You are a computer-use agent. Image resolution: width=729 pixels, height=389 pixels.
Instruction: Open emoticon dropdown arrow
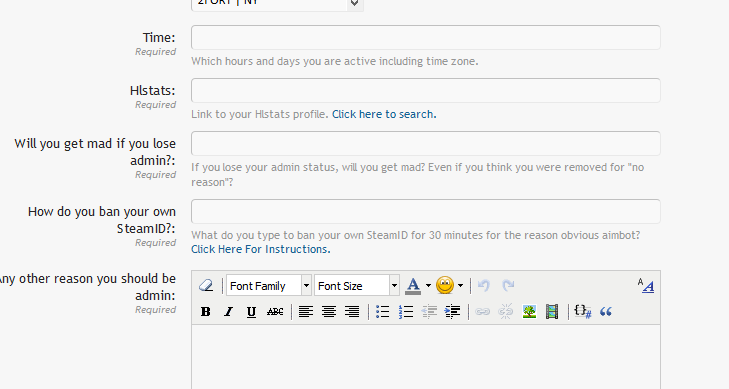[460, 286]
